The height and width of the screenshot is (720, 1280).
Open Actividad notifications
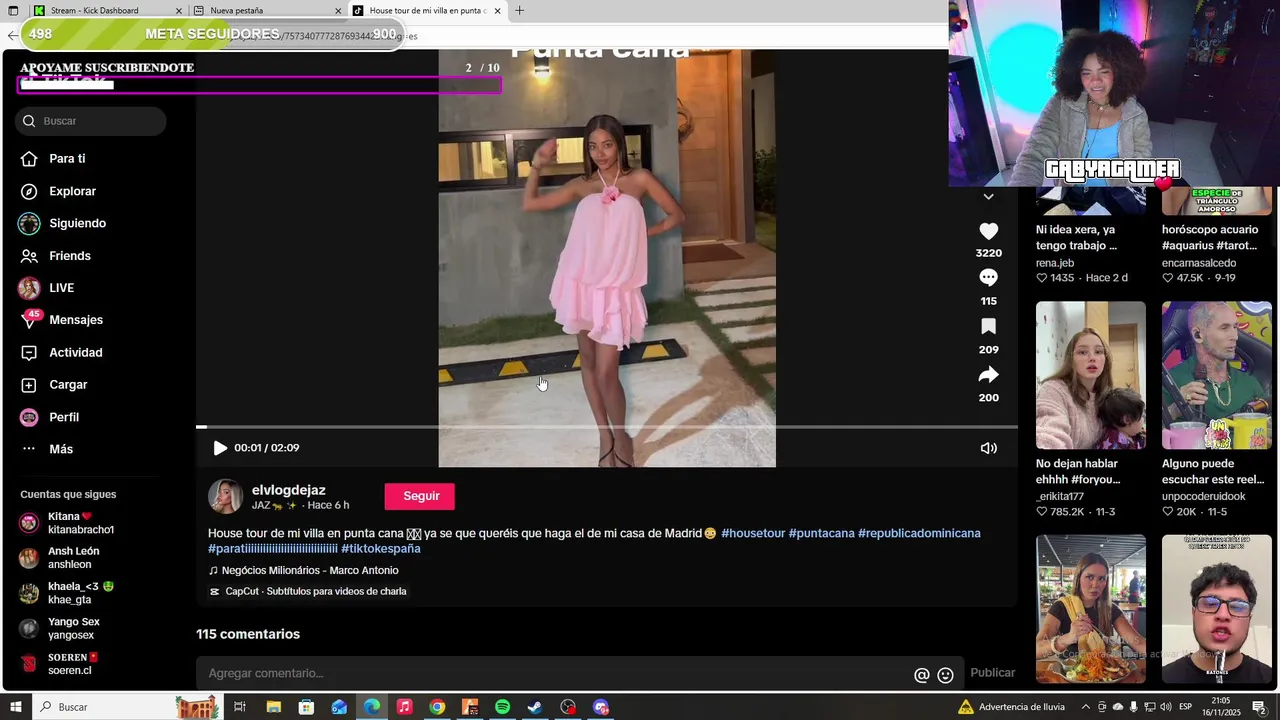(75, 353)
